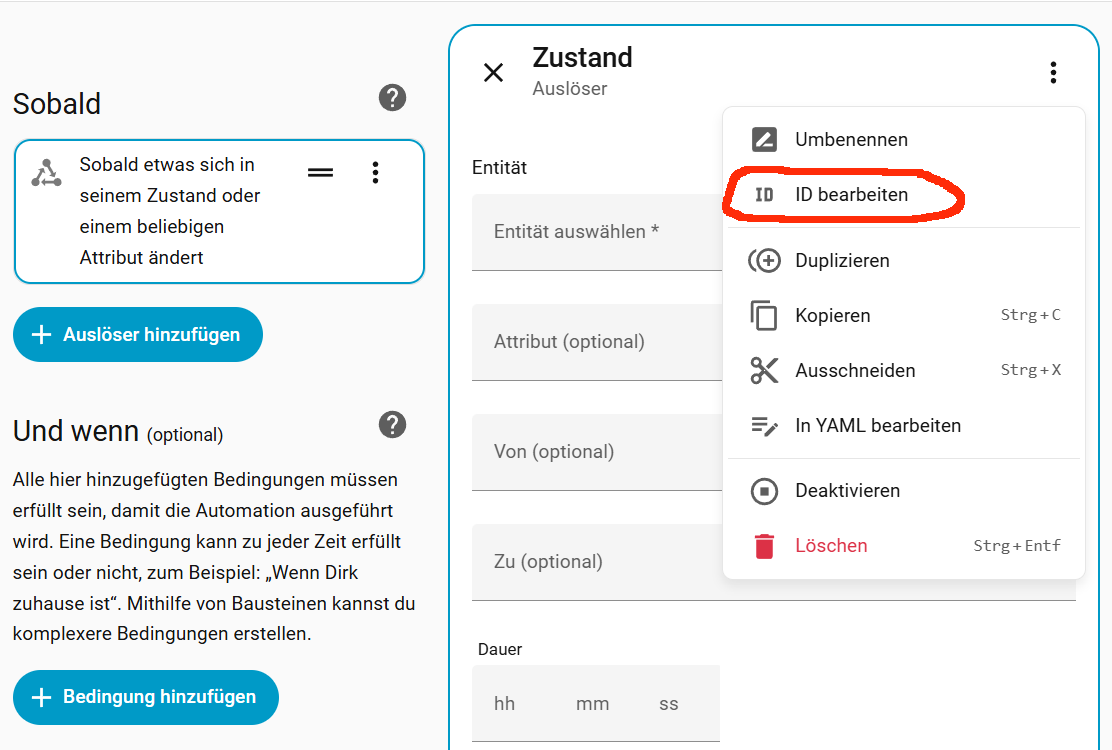Open the Zustand panel overflow menu

pyautogui.click(x=1052, y=72)
